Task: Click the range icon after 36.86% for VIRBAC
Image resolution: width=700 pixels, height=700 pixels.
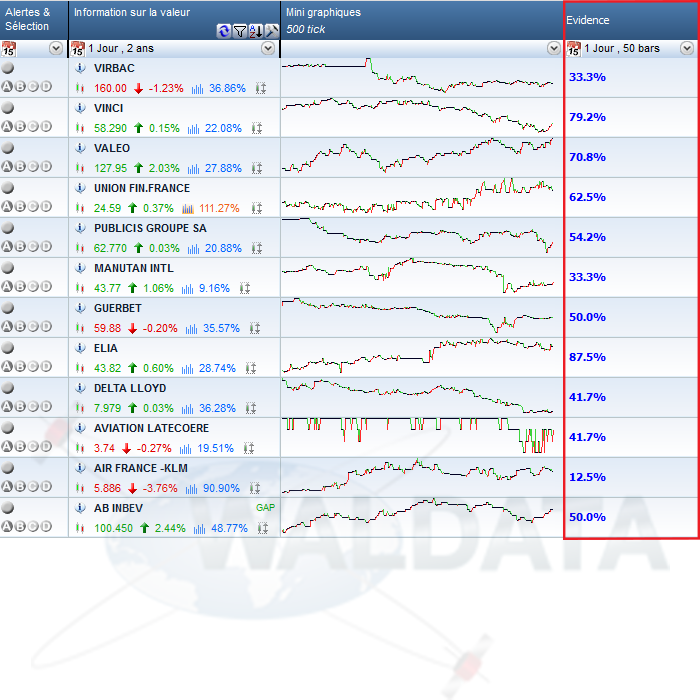Action: pos(261,88)
